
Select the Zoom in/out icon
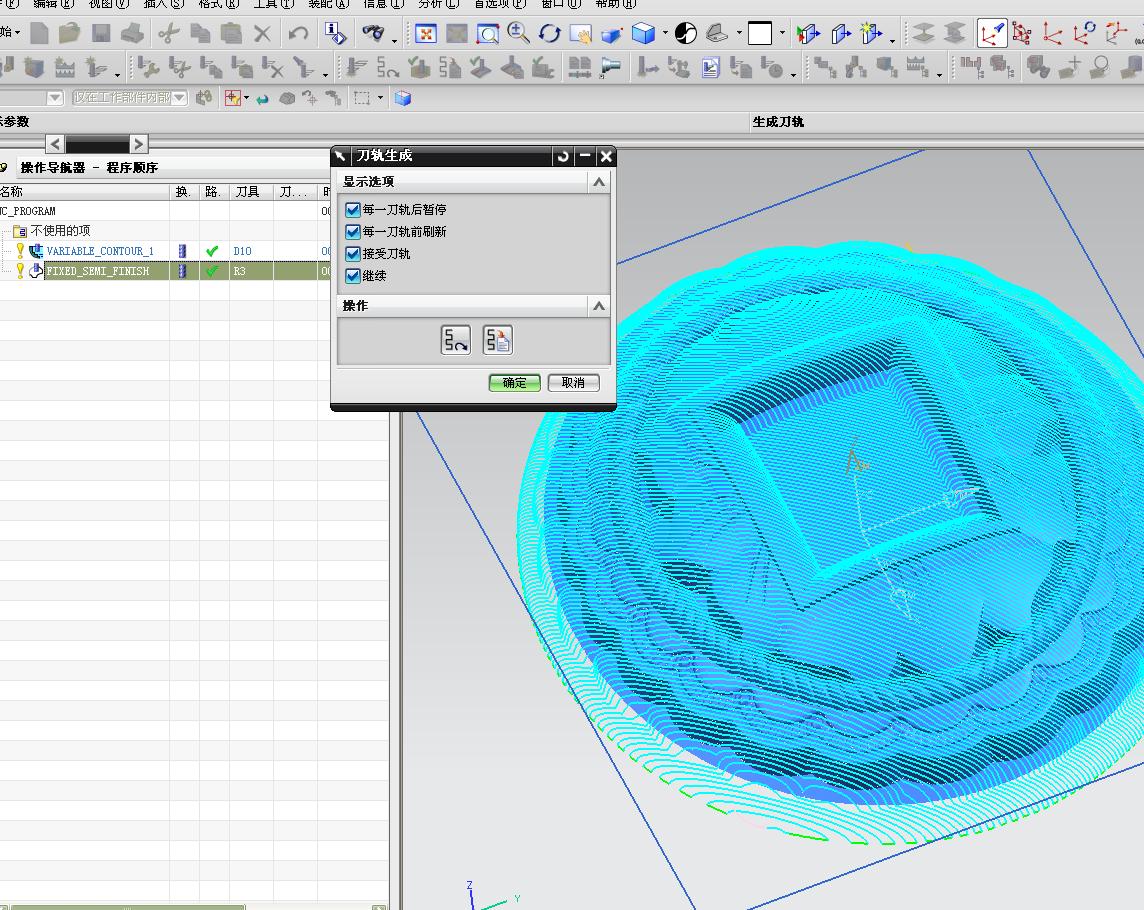coord(518,34)
